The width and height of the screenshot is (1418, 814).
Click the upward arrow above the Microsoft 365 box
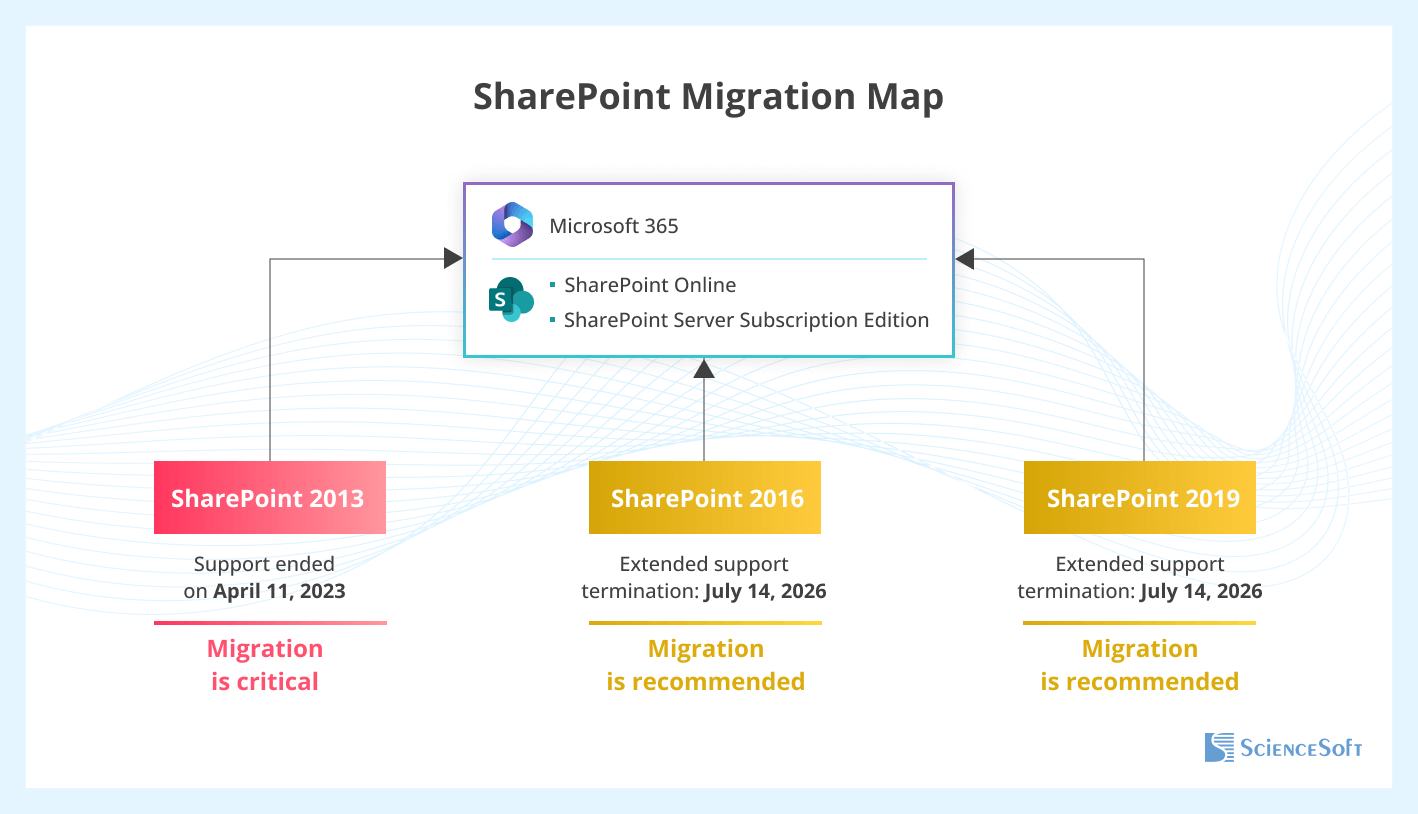(705, 368)
